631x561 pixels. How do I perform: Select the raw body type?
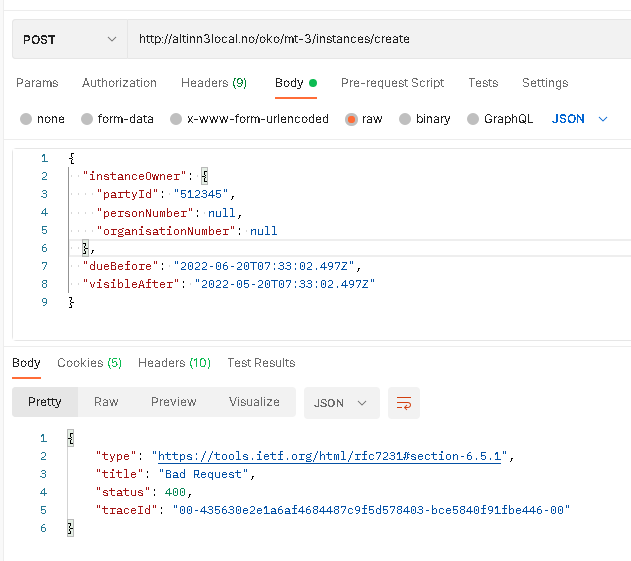(x=363, y=119)
